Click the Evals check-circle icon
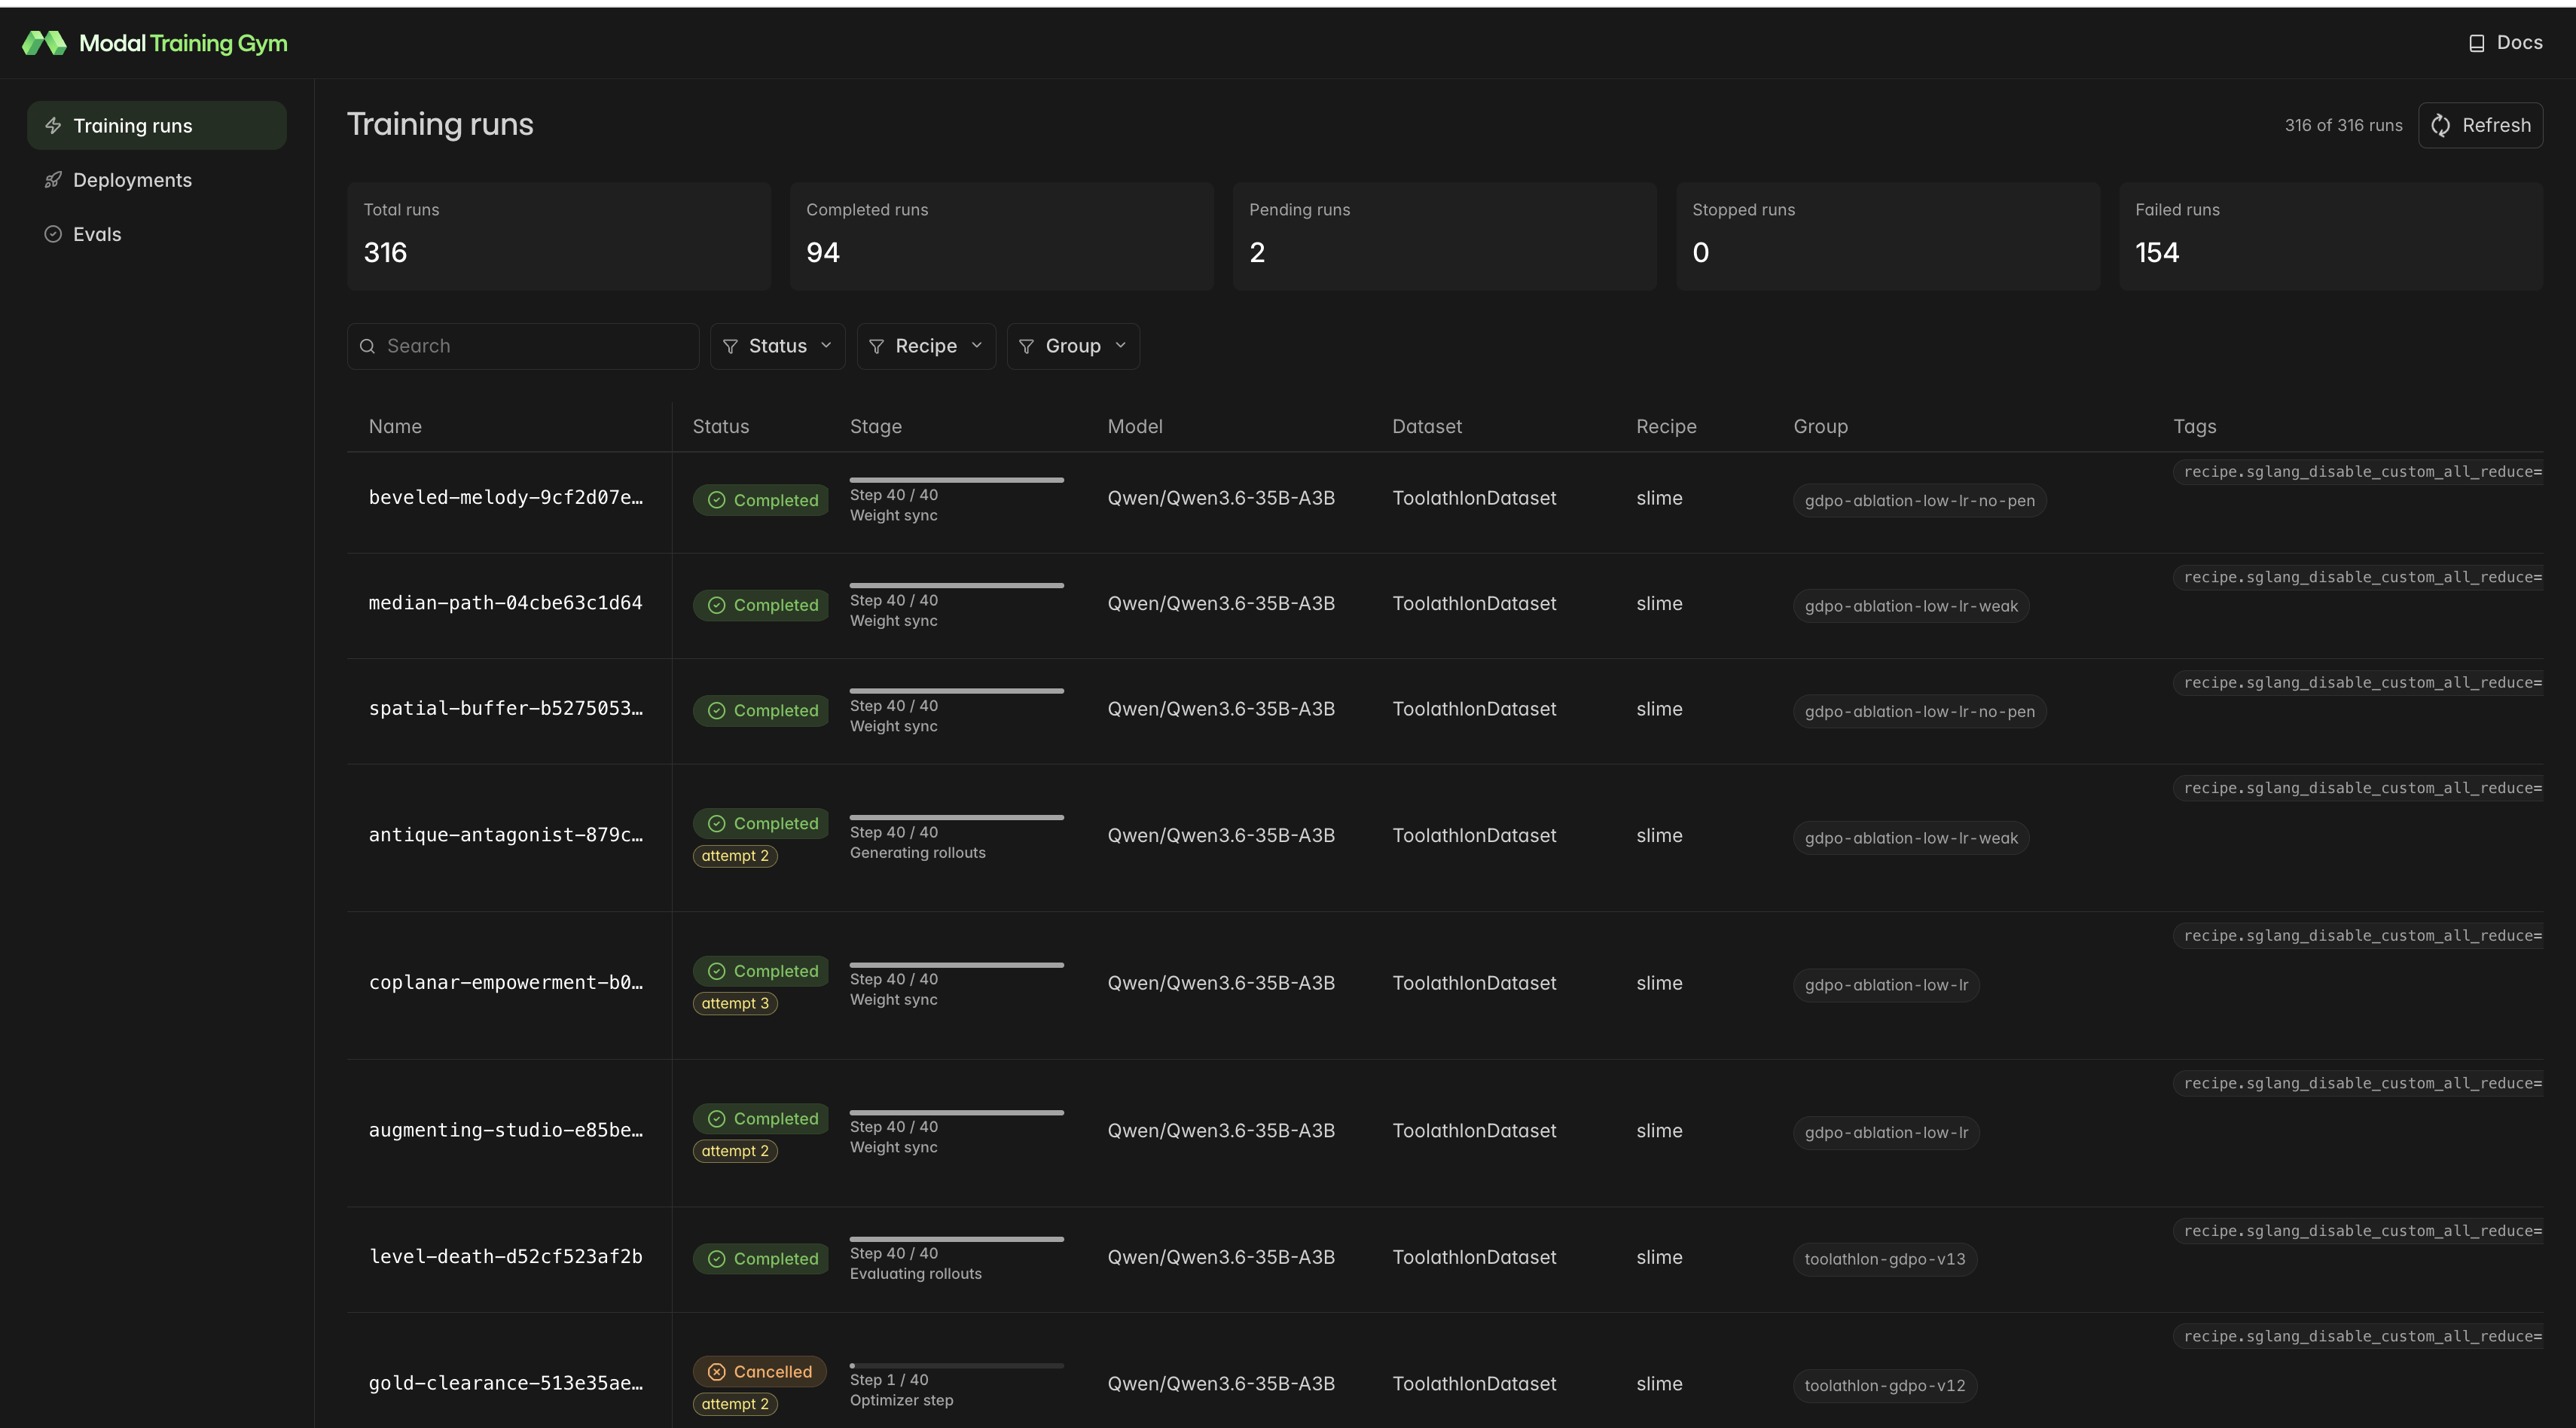 [53, 234]
